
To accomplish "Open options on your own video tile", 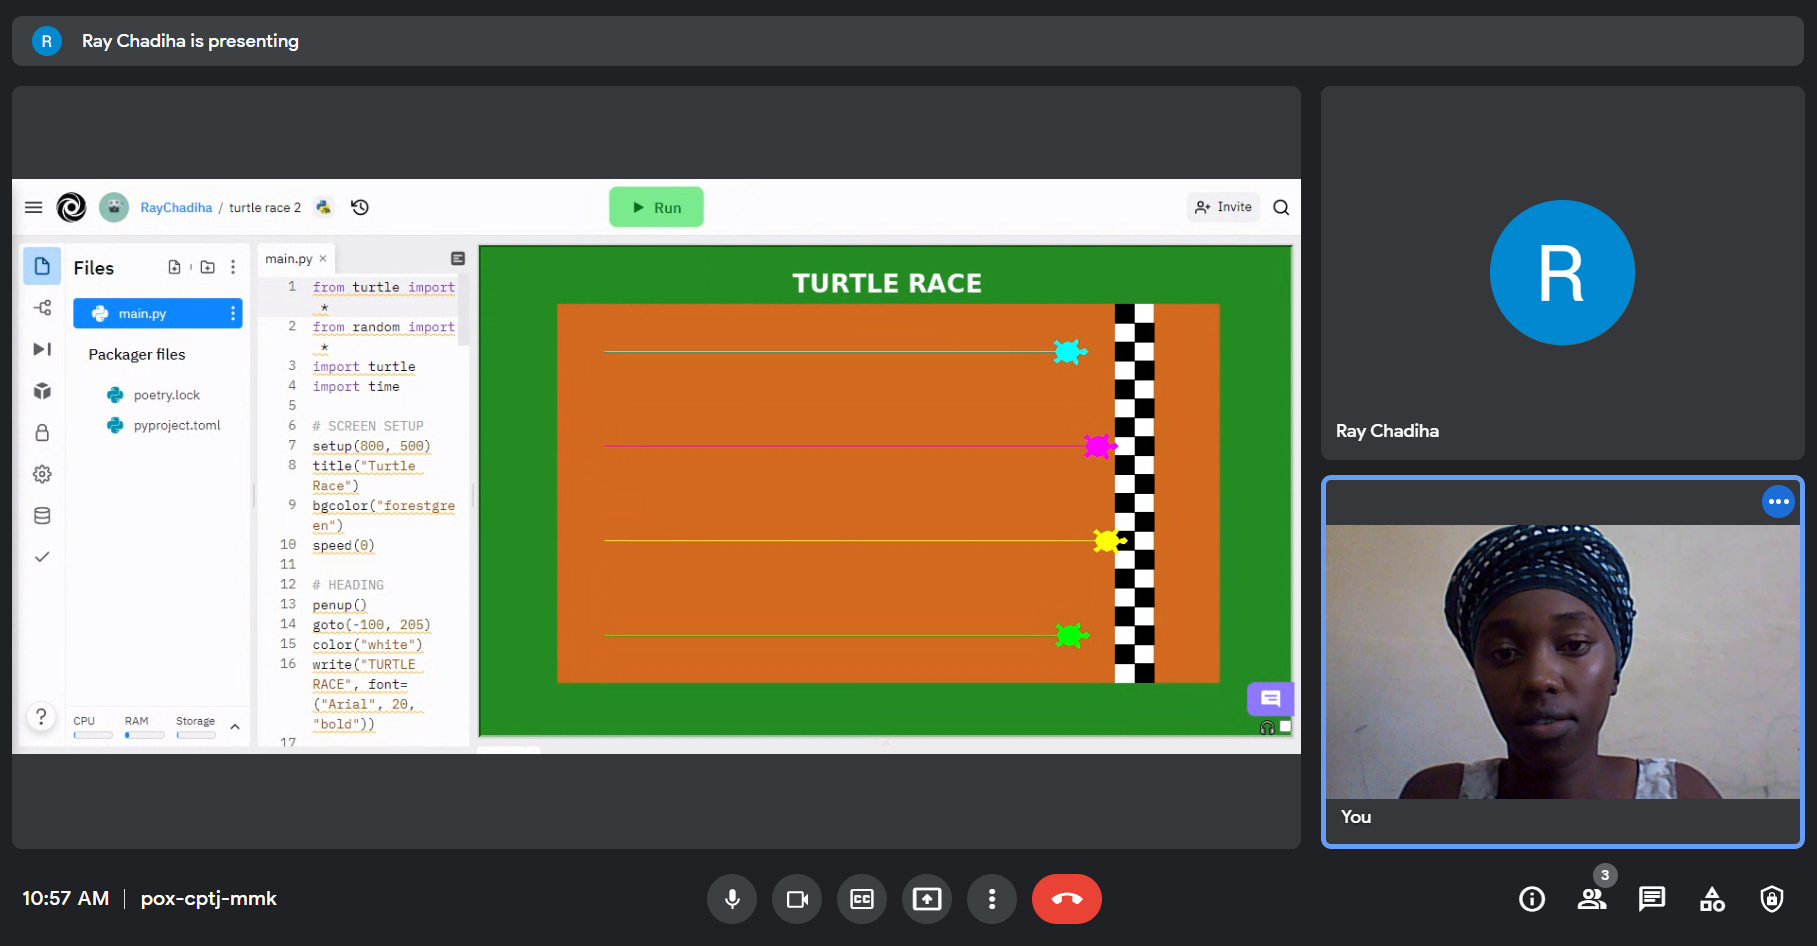I will point(1778,502).
